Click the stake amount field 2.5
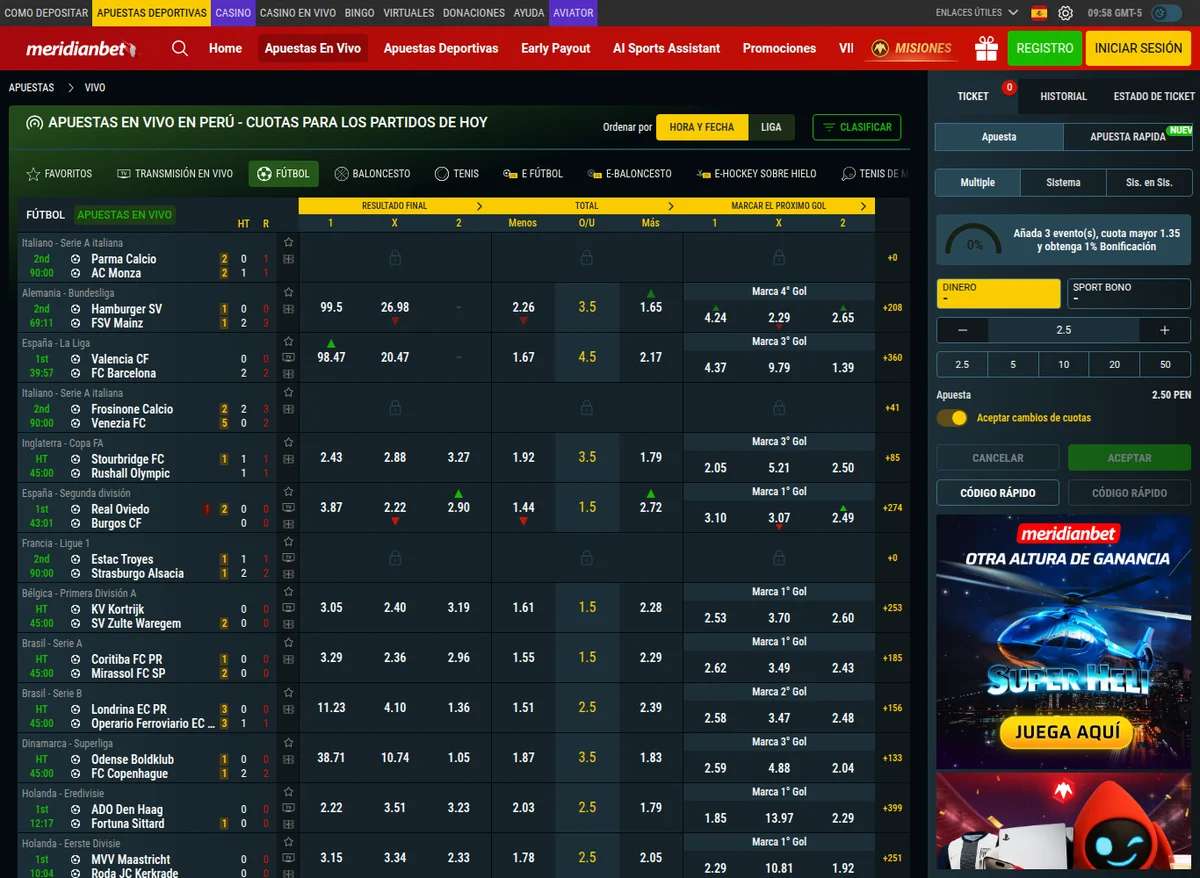 click(1063, 330)
